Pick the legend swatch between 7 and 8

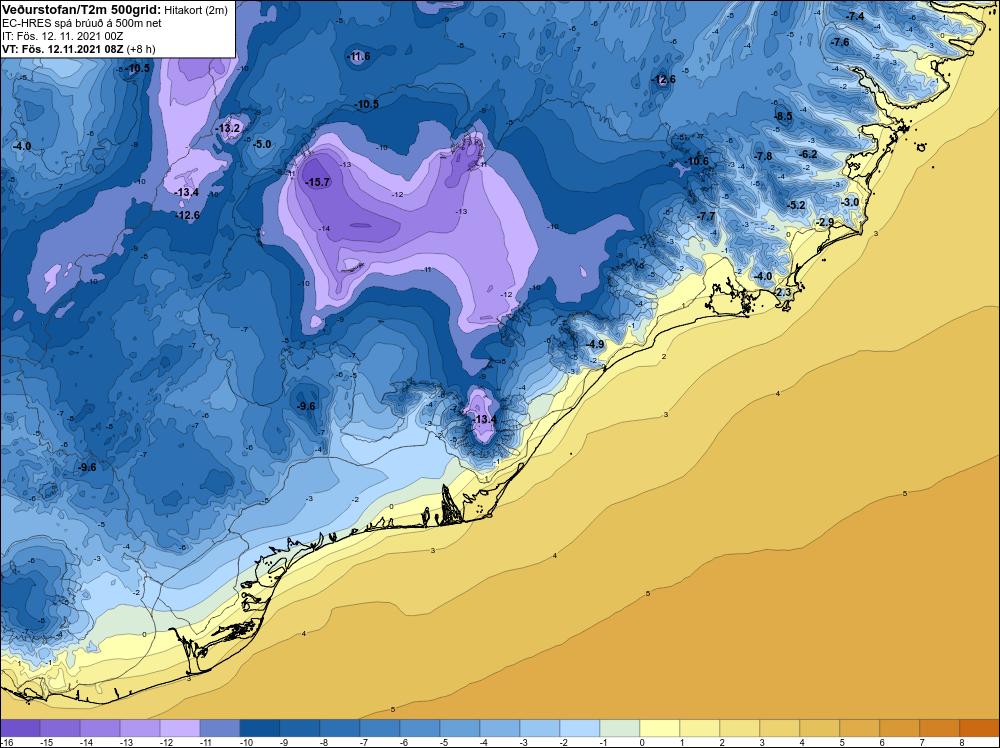[940, 728]
